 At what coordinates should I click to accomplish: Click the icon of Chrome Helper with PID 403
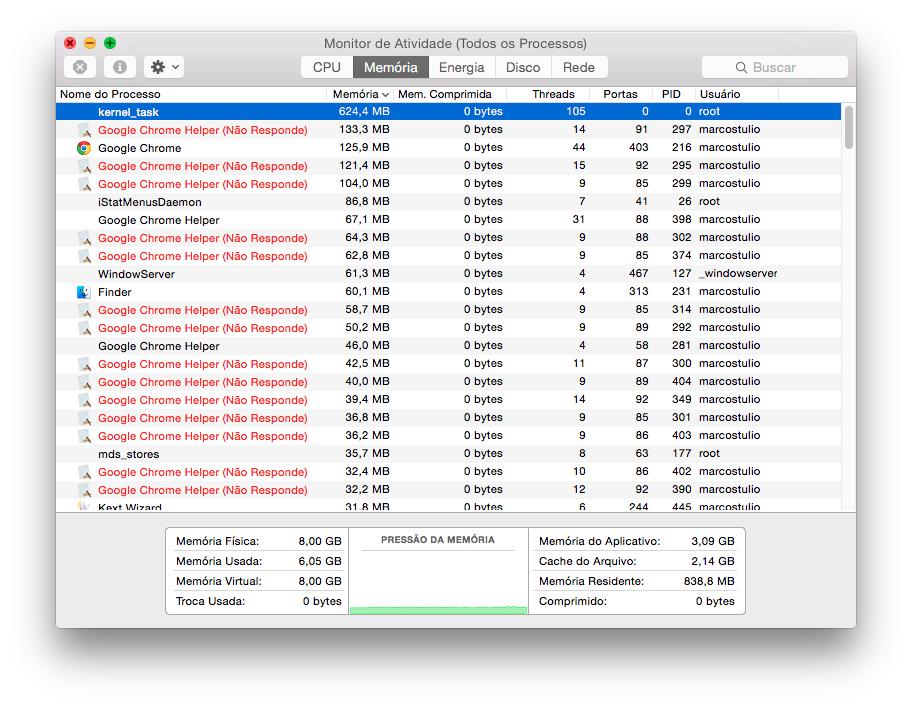pos(85,436)
